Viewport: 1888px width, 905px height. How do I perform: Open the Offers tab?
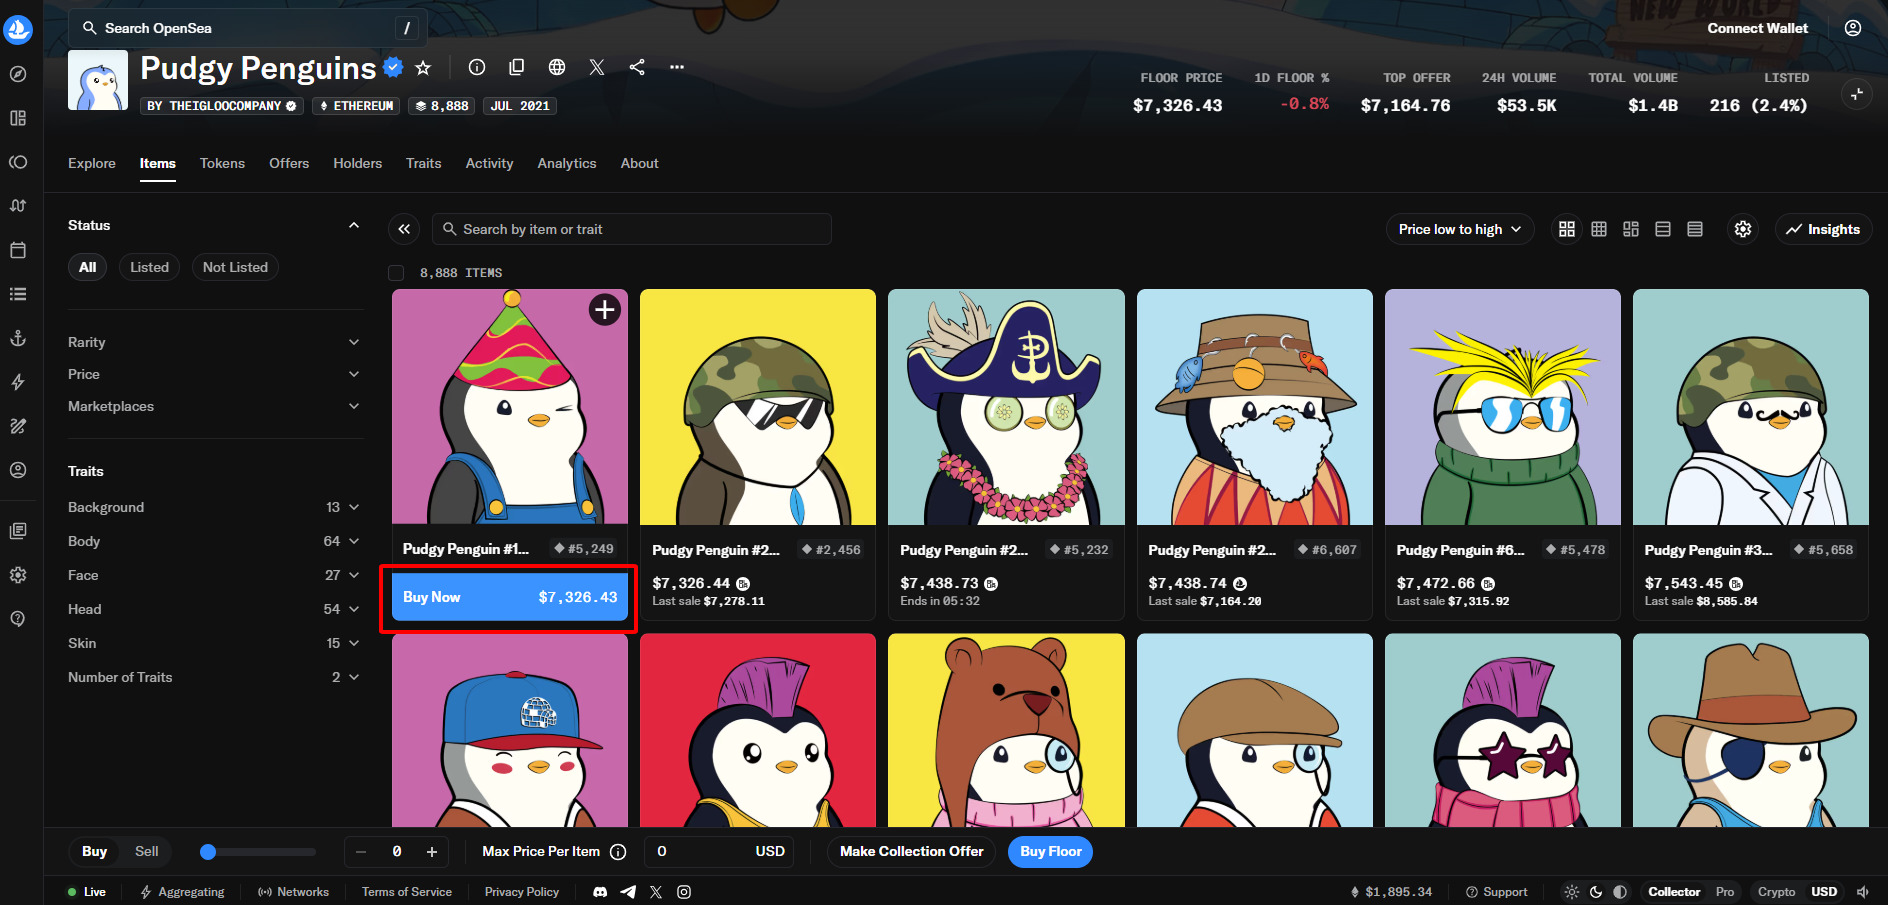coord(289,163)
